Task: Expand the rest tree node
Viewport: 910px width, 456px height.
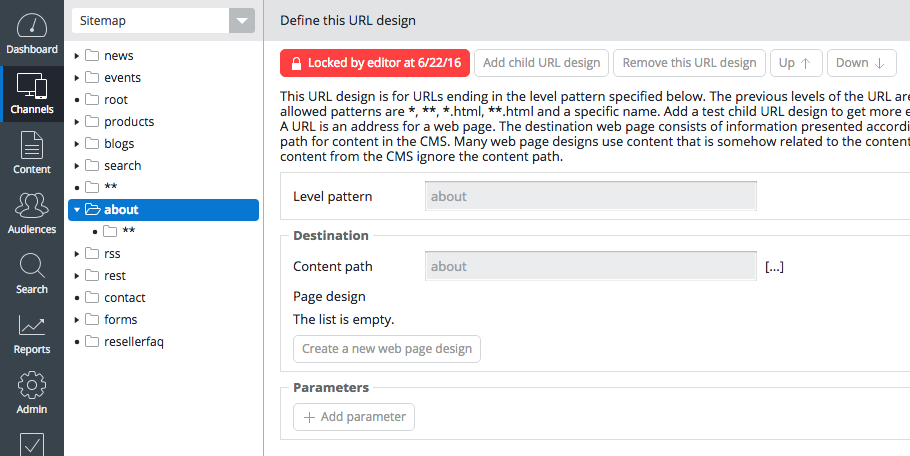Action: pyautogui.click(x=77, y=276)
